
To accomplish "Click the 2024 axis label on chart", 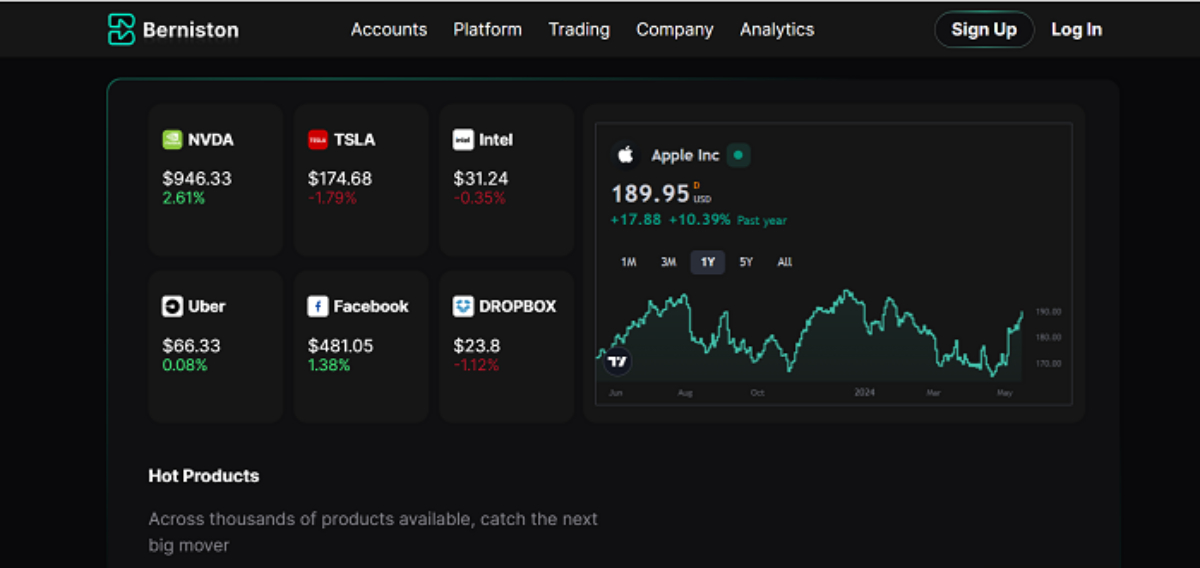I will (864, 393).
